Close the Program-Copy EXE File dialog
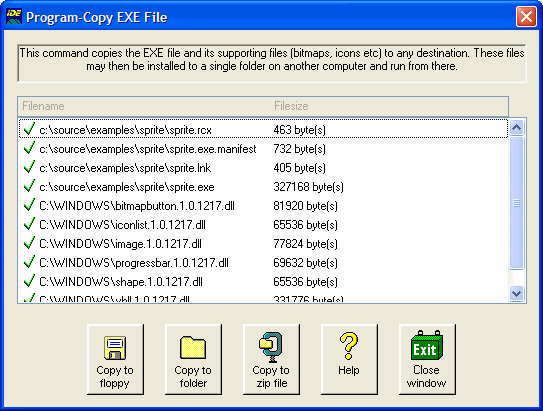This screenshot has width=543, height=411. click(526, 16)
